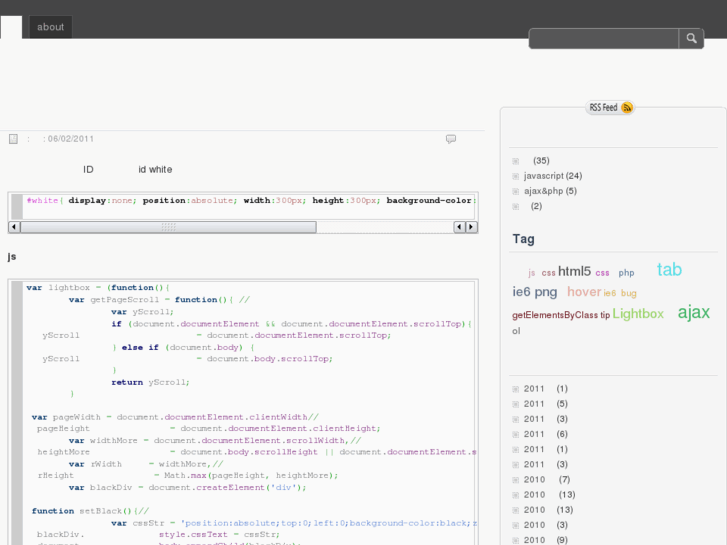The width and height of the screenshot is (727, 545).
Task: Click the hover tag link
Action: pos(583,292)
